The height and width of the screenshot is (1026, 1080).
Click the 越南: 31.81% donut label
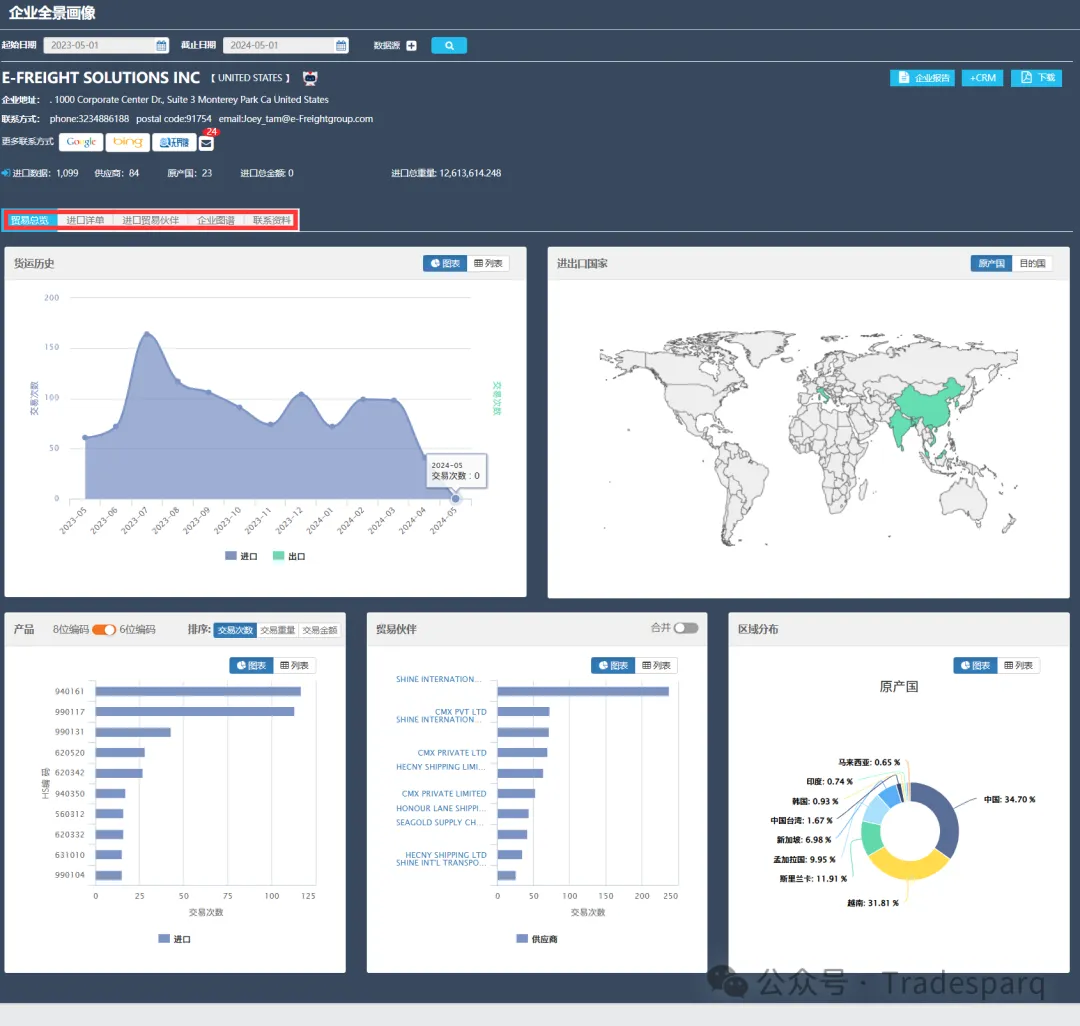[x=873, y=903]
